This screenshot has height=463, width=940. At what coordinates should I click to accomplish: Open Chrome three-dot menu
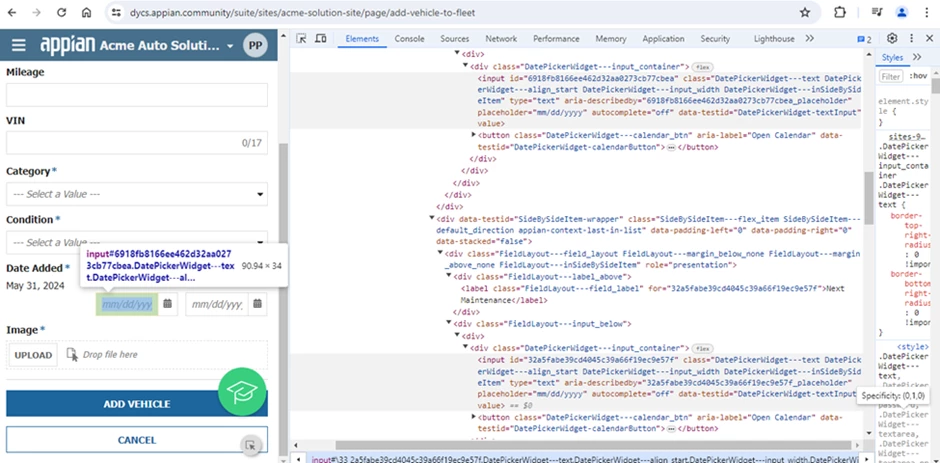click(x=927, y=13)
